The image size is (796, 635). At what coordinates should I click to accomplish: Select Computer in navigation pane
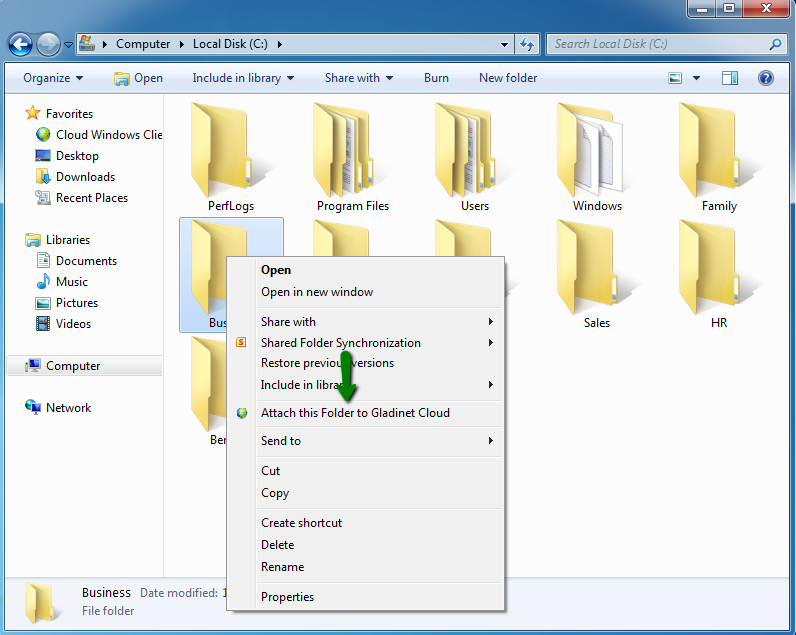84,366
